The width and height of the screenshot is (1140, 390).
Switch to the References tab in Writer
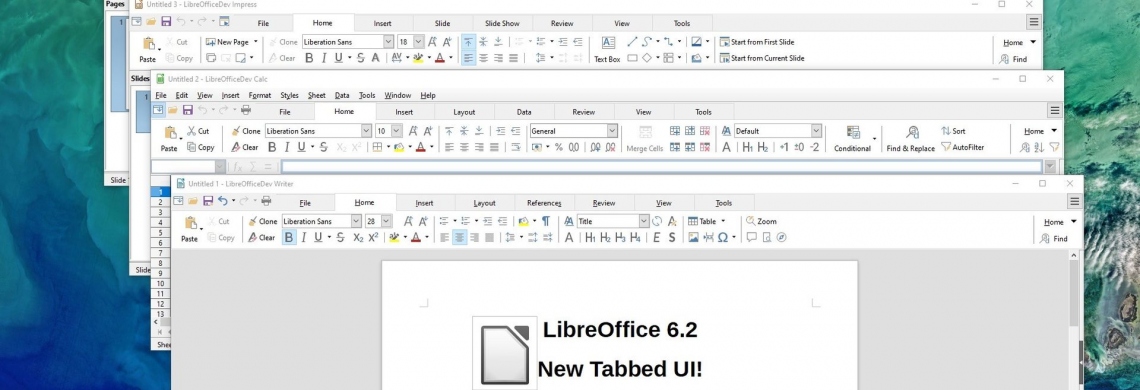click(544, 203)
